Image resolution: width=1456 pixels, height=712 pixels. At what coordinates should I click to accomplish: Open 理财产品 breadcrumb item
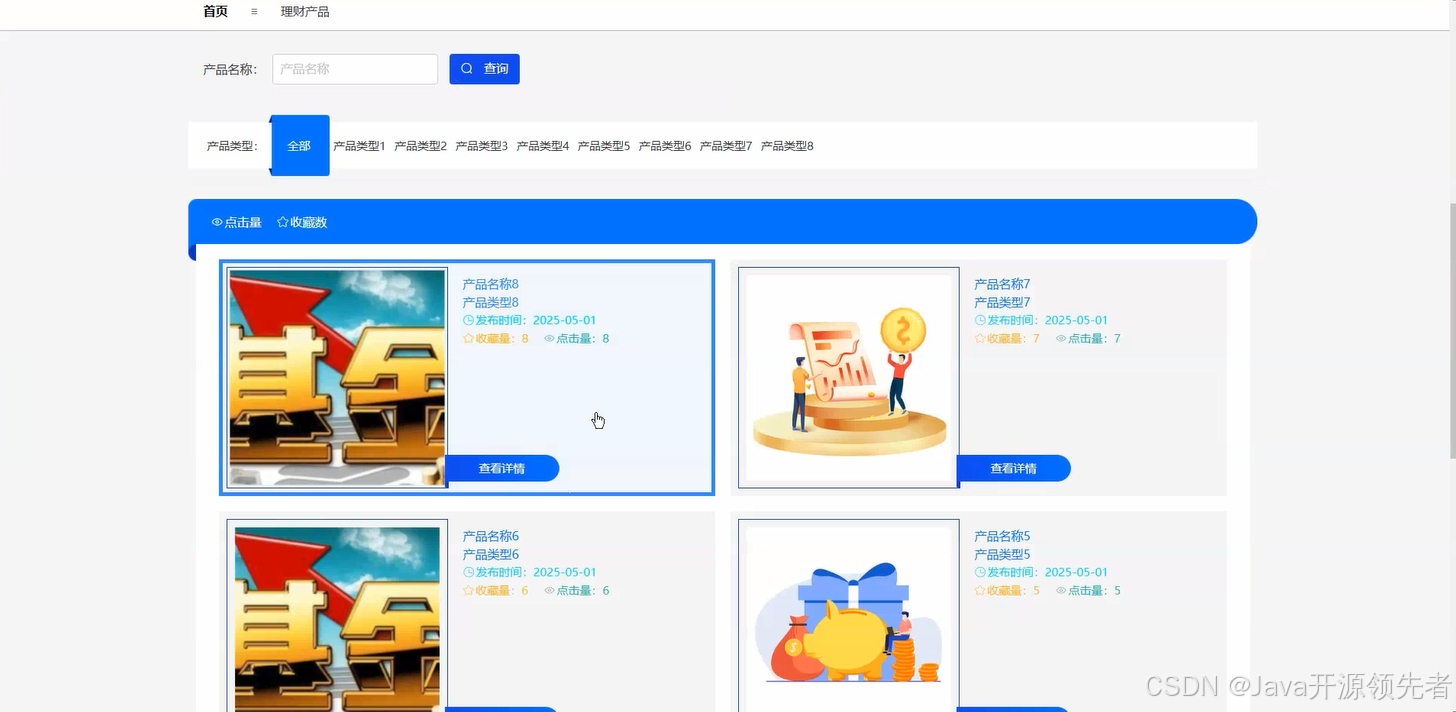click(x=305, y=12)
